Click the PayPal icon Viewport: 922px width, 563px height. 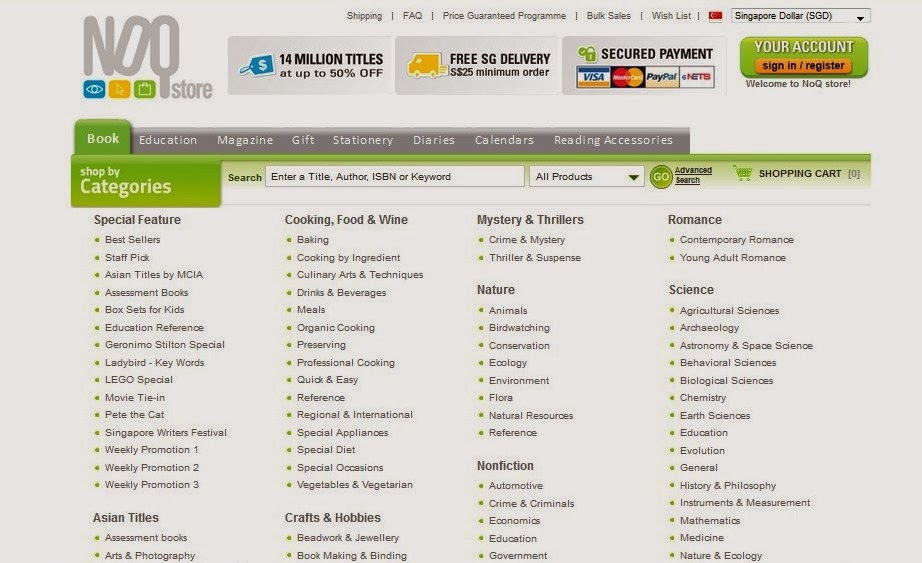click(x=662, y=77)
